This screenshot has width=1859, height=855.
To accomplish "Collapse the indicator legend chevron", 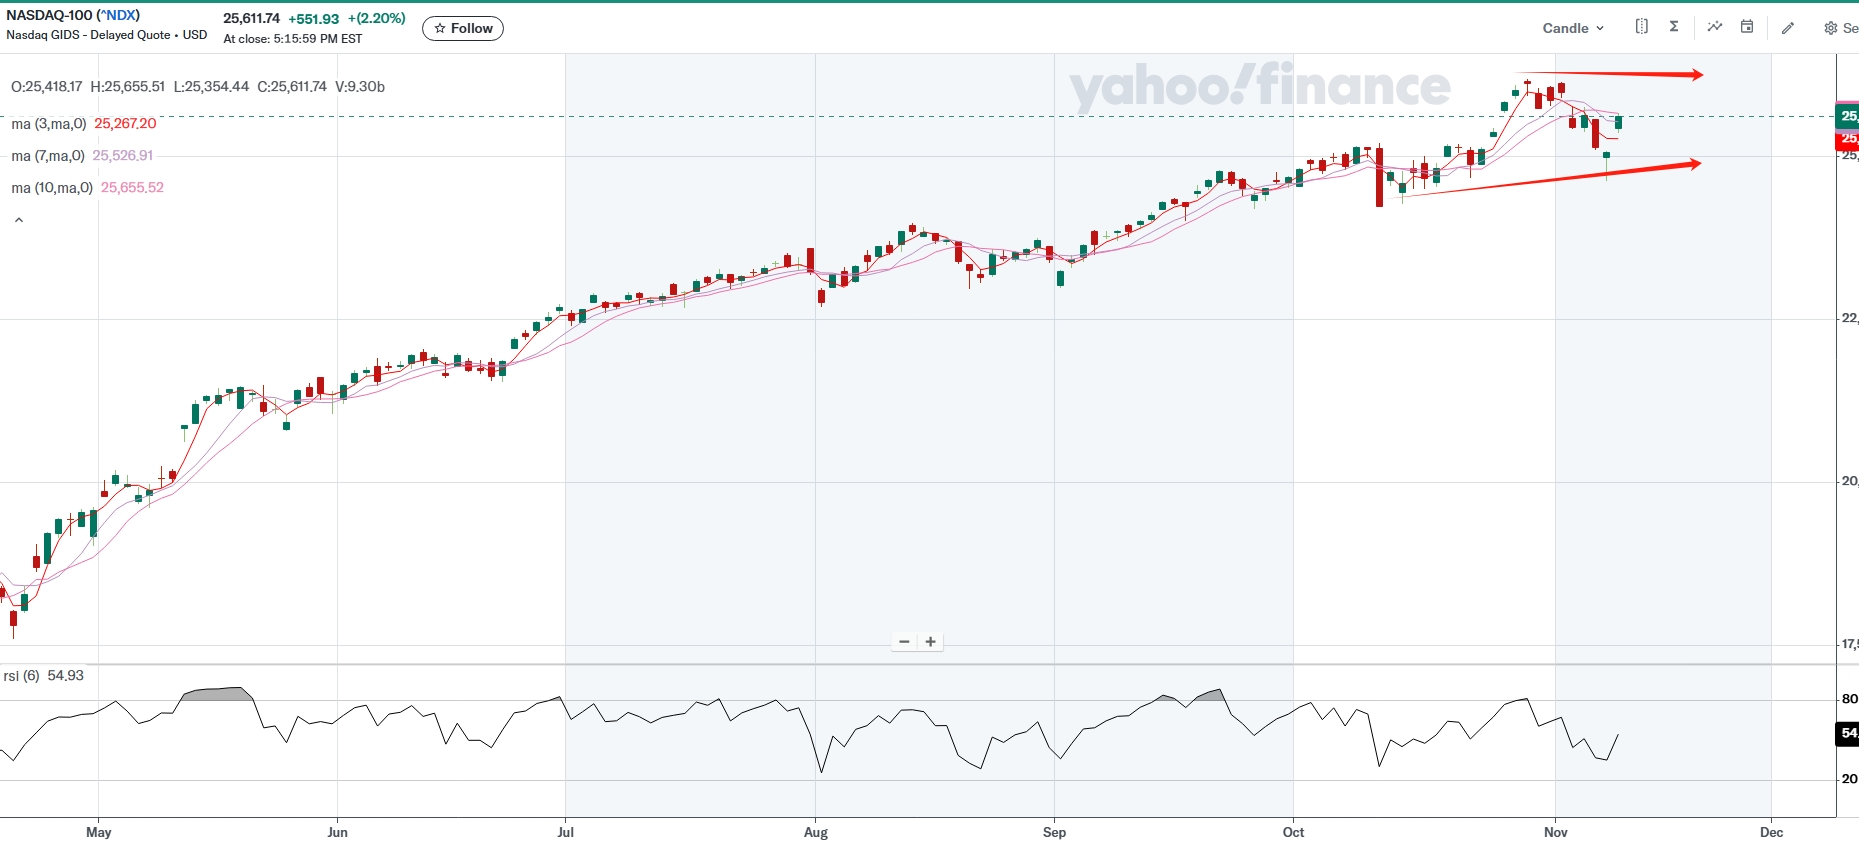I will [x=19, y=220].
